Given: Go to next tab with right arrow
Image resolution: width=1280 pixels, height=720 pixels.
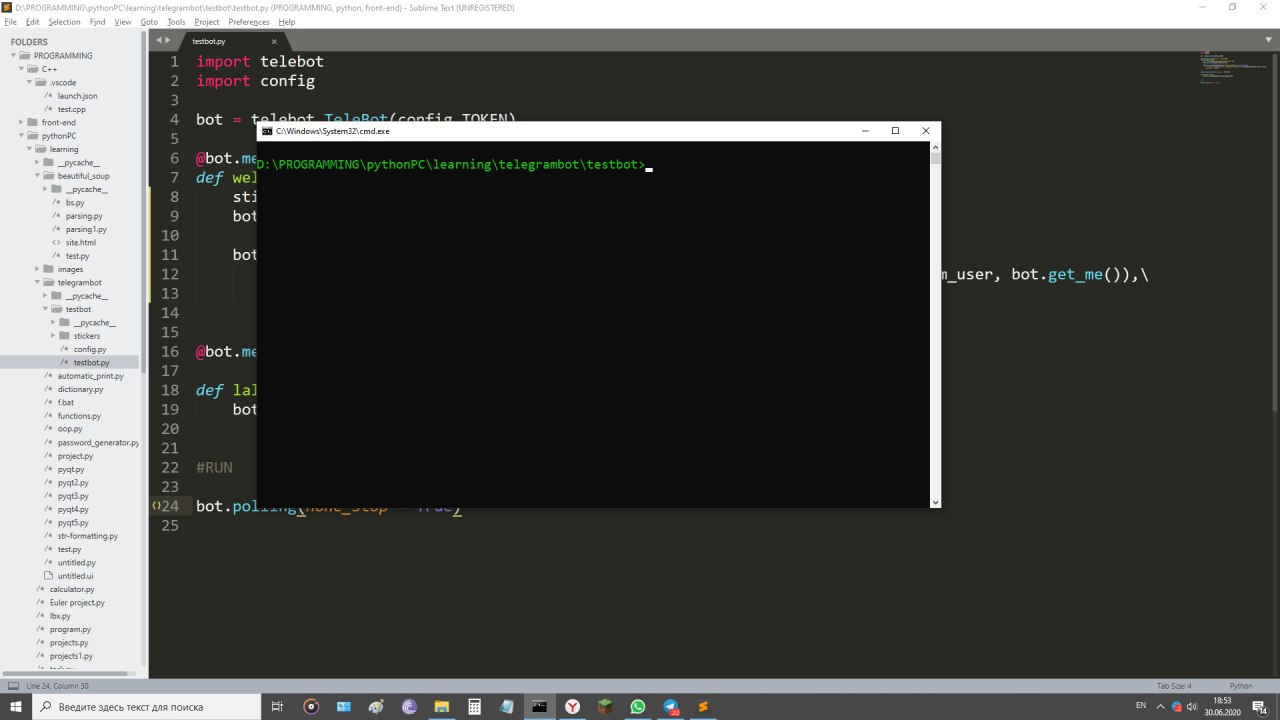Looking at the screenshot, I should (168, 40).
